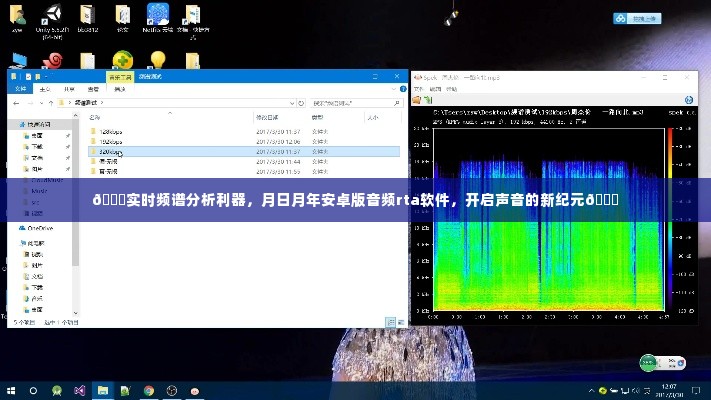Open the blue File tab in Explorer
The image size is (711, 400).
coord(21,88)
